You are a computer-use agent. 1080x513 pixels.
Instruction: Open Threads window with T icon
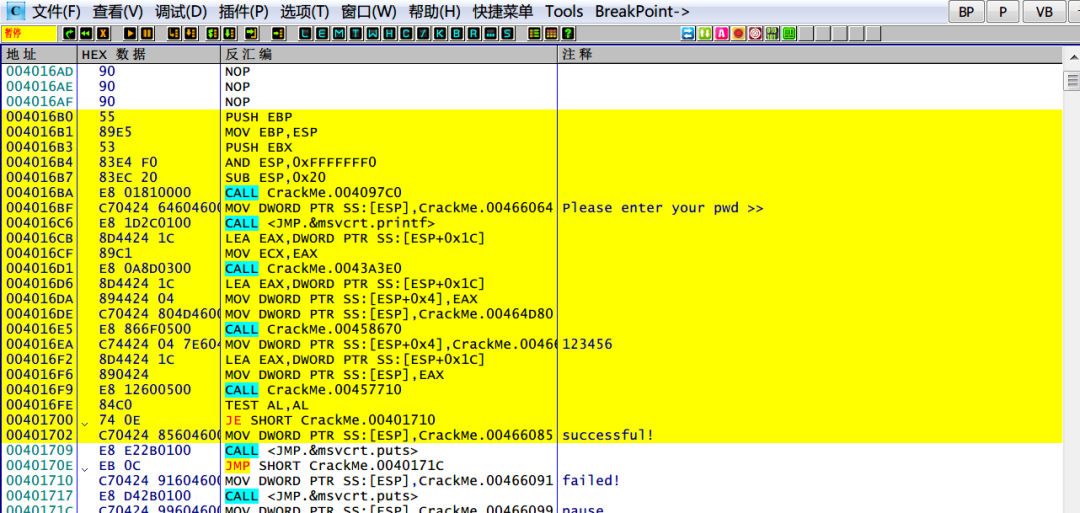pos(355,33)
